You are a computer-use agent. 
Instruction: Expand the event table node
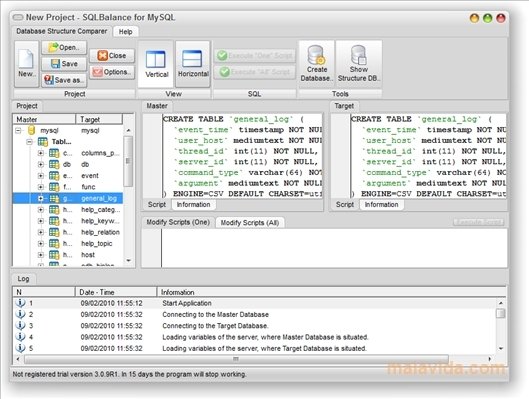(x=40, y=176)
